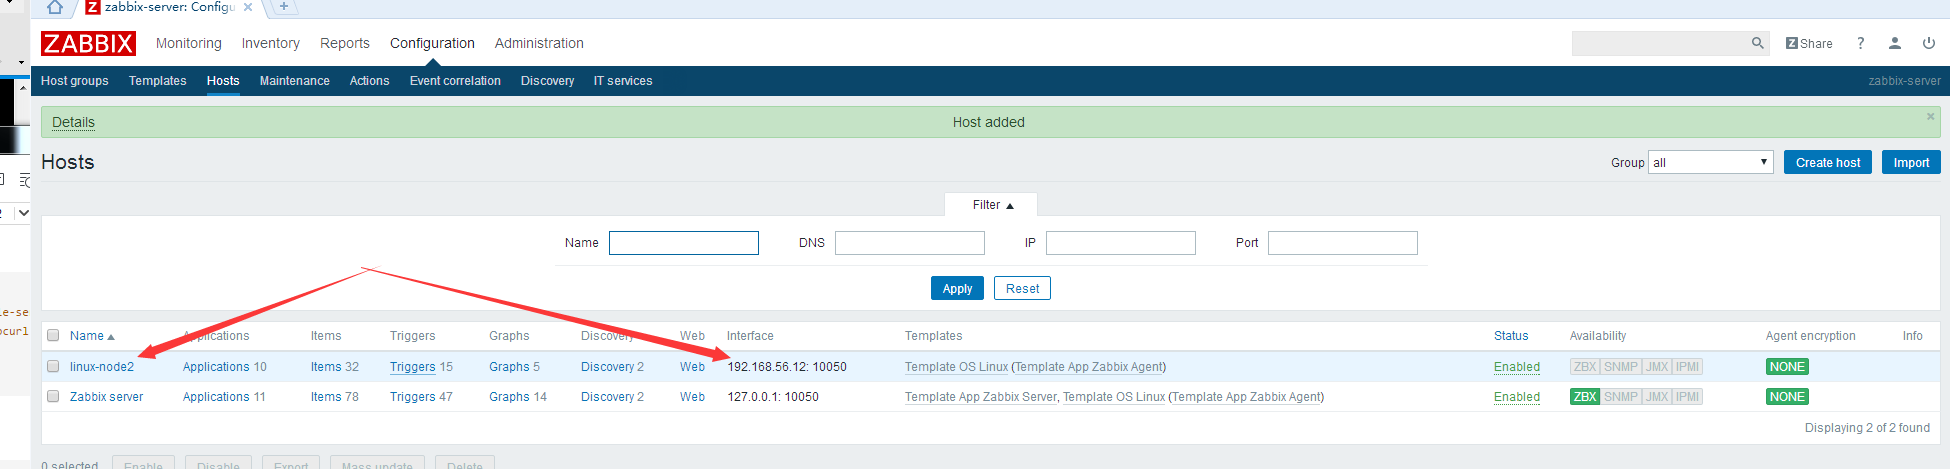Click SNMP badge for Zabbix server
Image resolution: width=1950 pixels, height=469 pixels.
pyautogui.click(x=1621, y=397)
